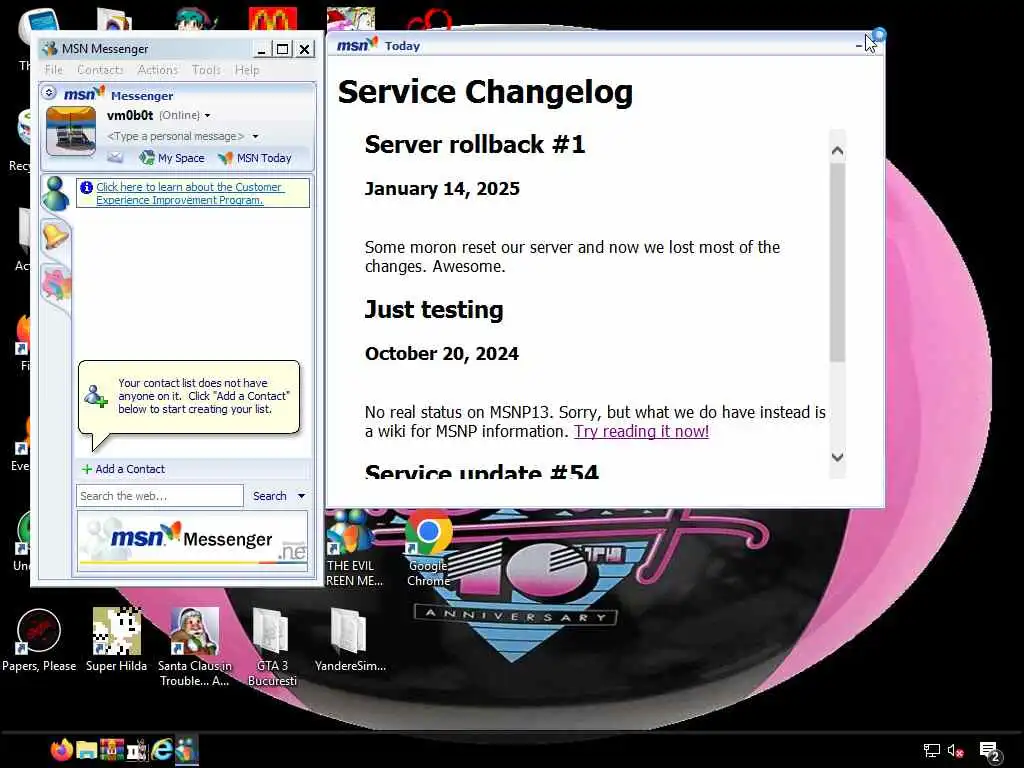
Task: Open Internet Explorer from the taskbar
Action: [x=162, y=750]
